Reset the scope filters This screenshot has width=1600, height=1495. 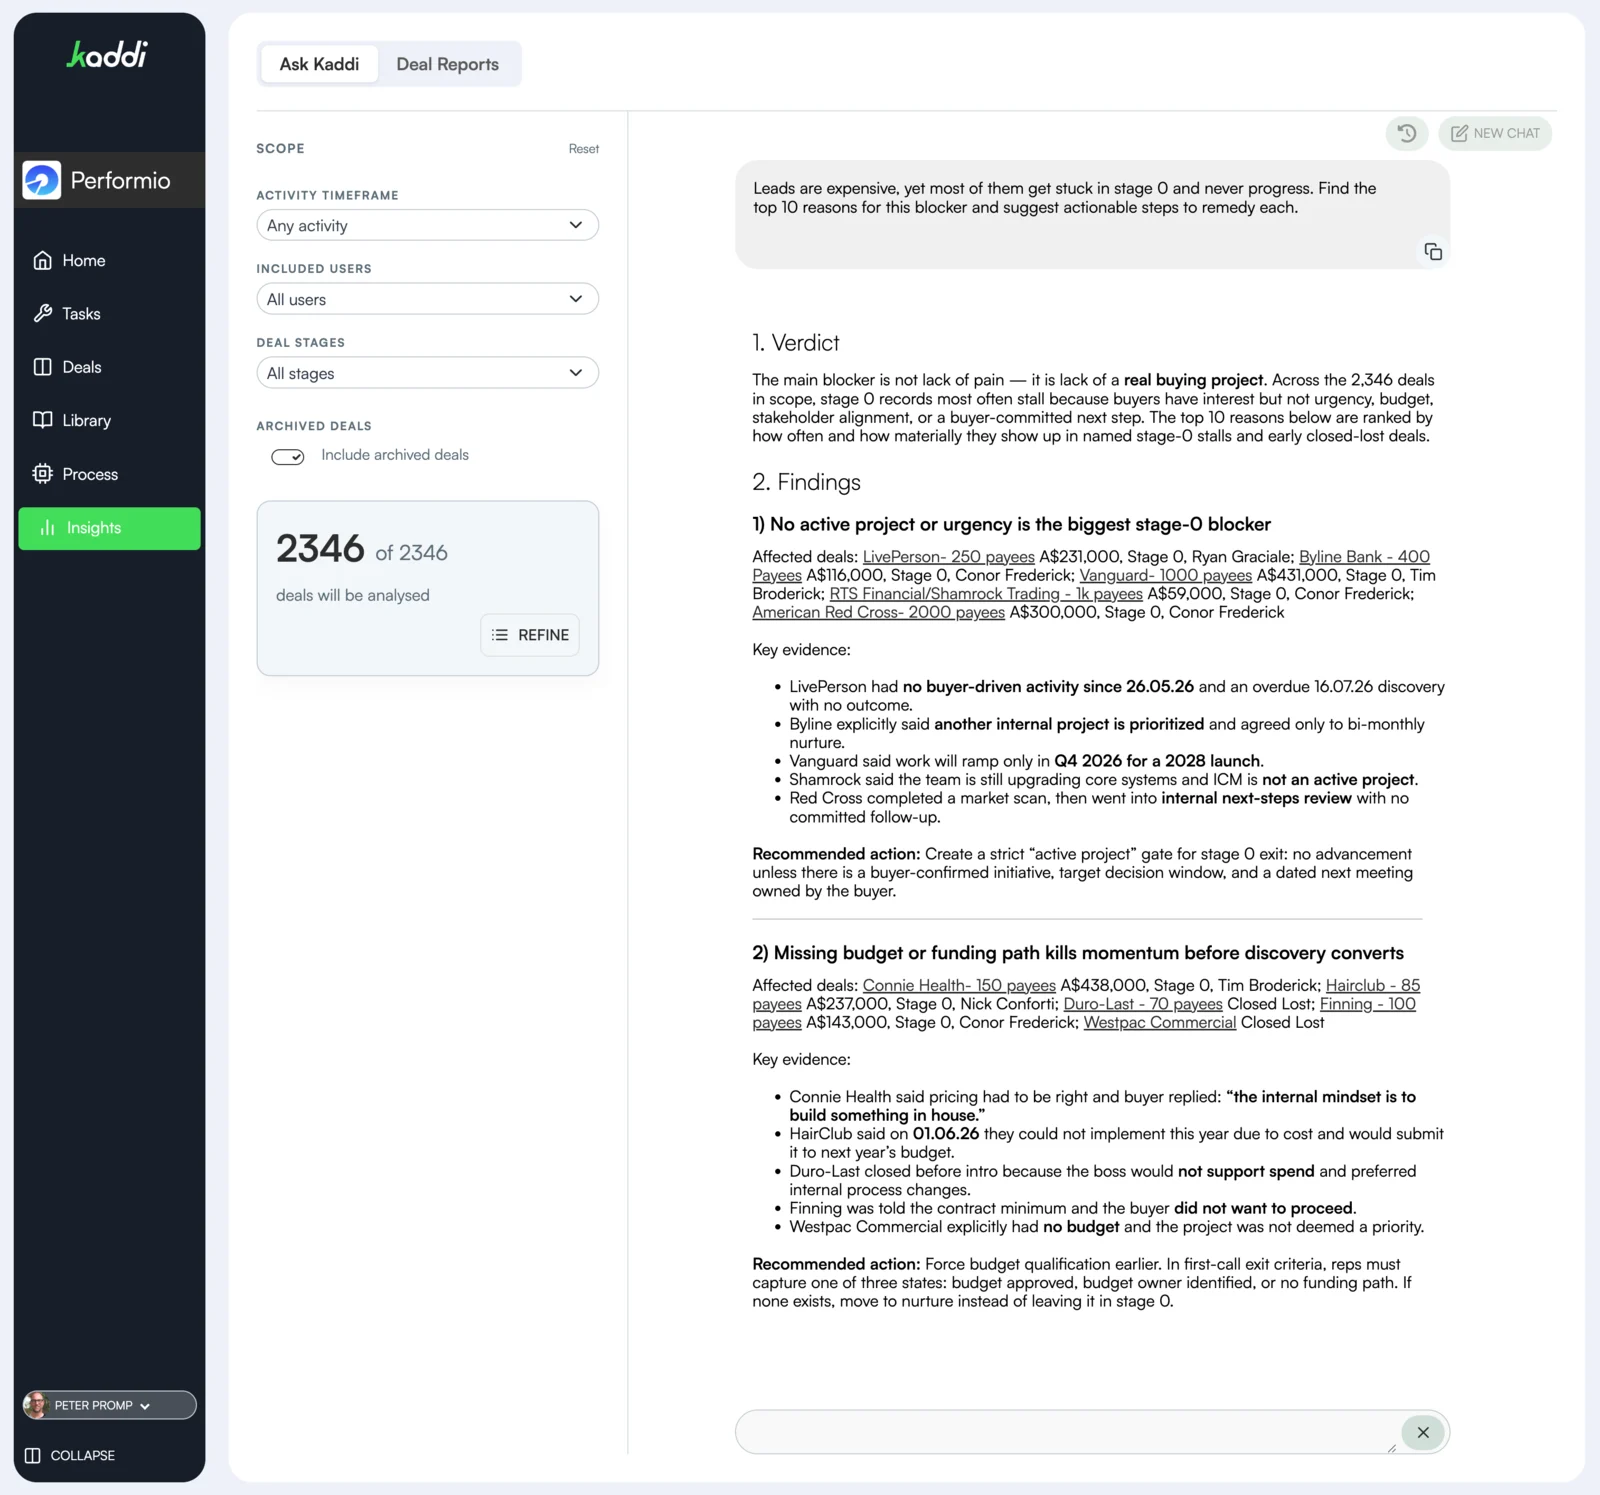pyautogui.click(x=584, y=149)
